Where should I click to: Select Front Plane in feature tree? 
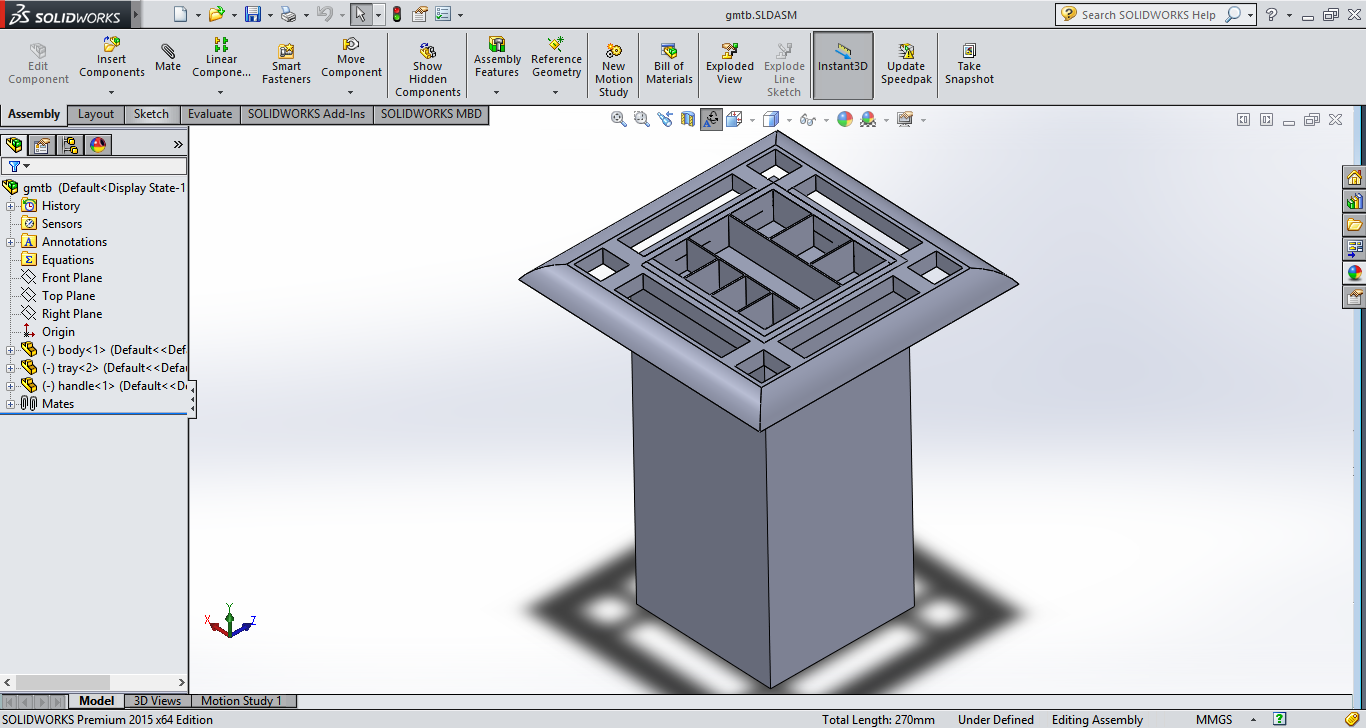72,278
